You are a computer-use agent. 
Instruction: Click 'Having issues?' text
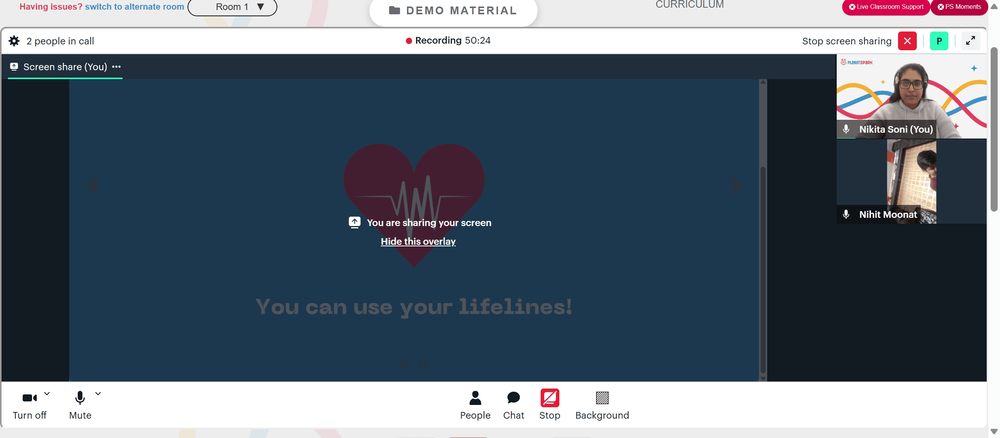(51, 7)
